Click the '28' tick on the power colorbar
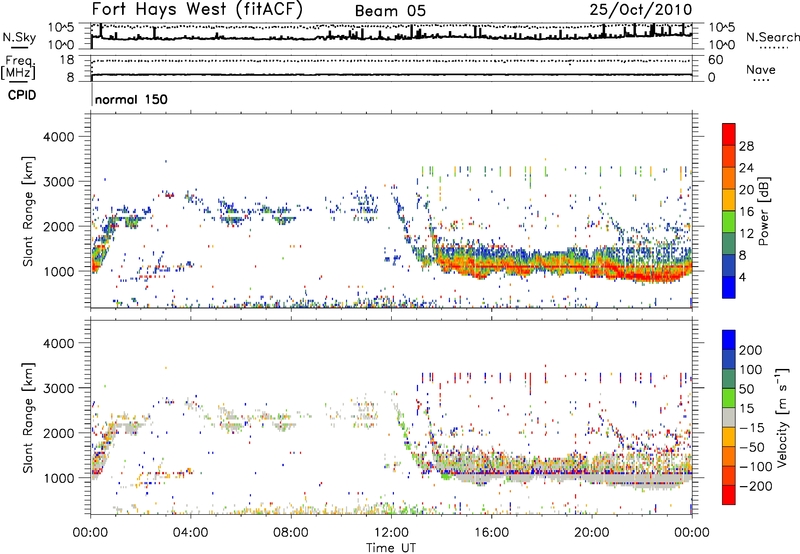Viewport: 800px width, 554px height. tap(746, 146)
